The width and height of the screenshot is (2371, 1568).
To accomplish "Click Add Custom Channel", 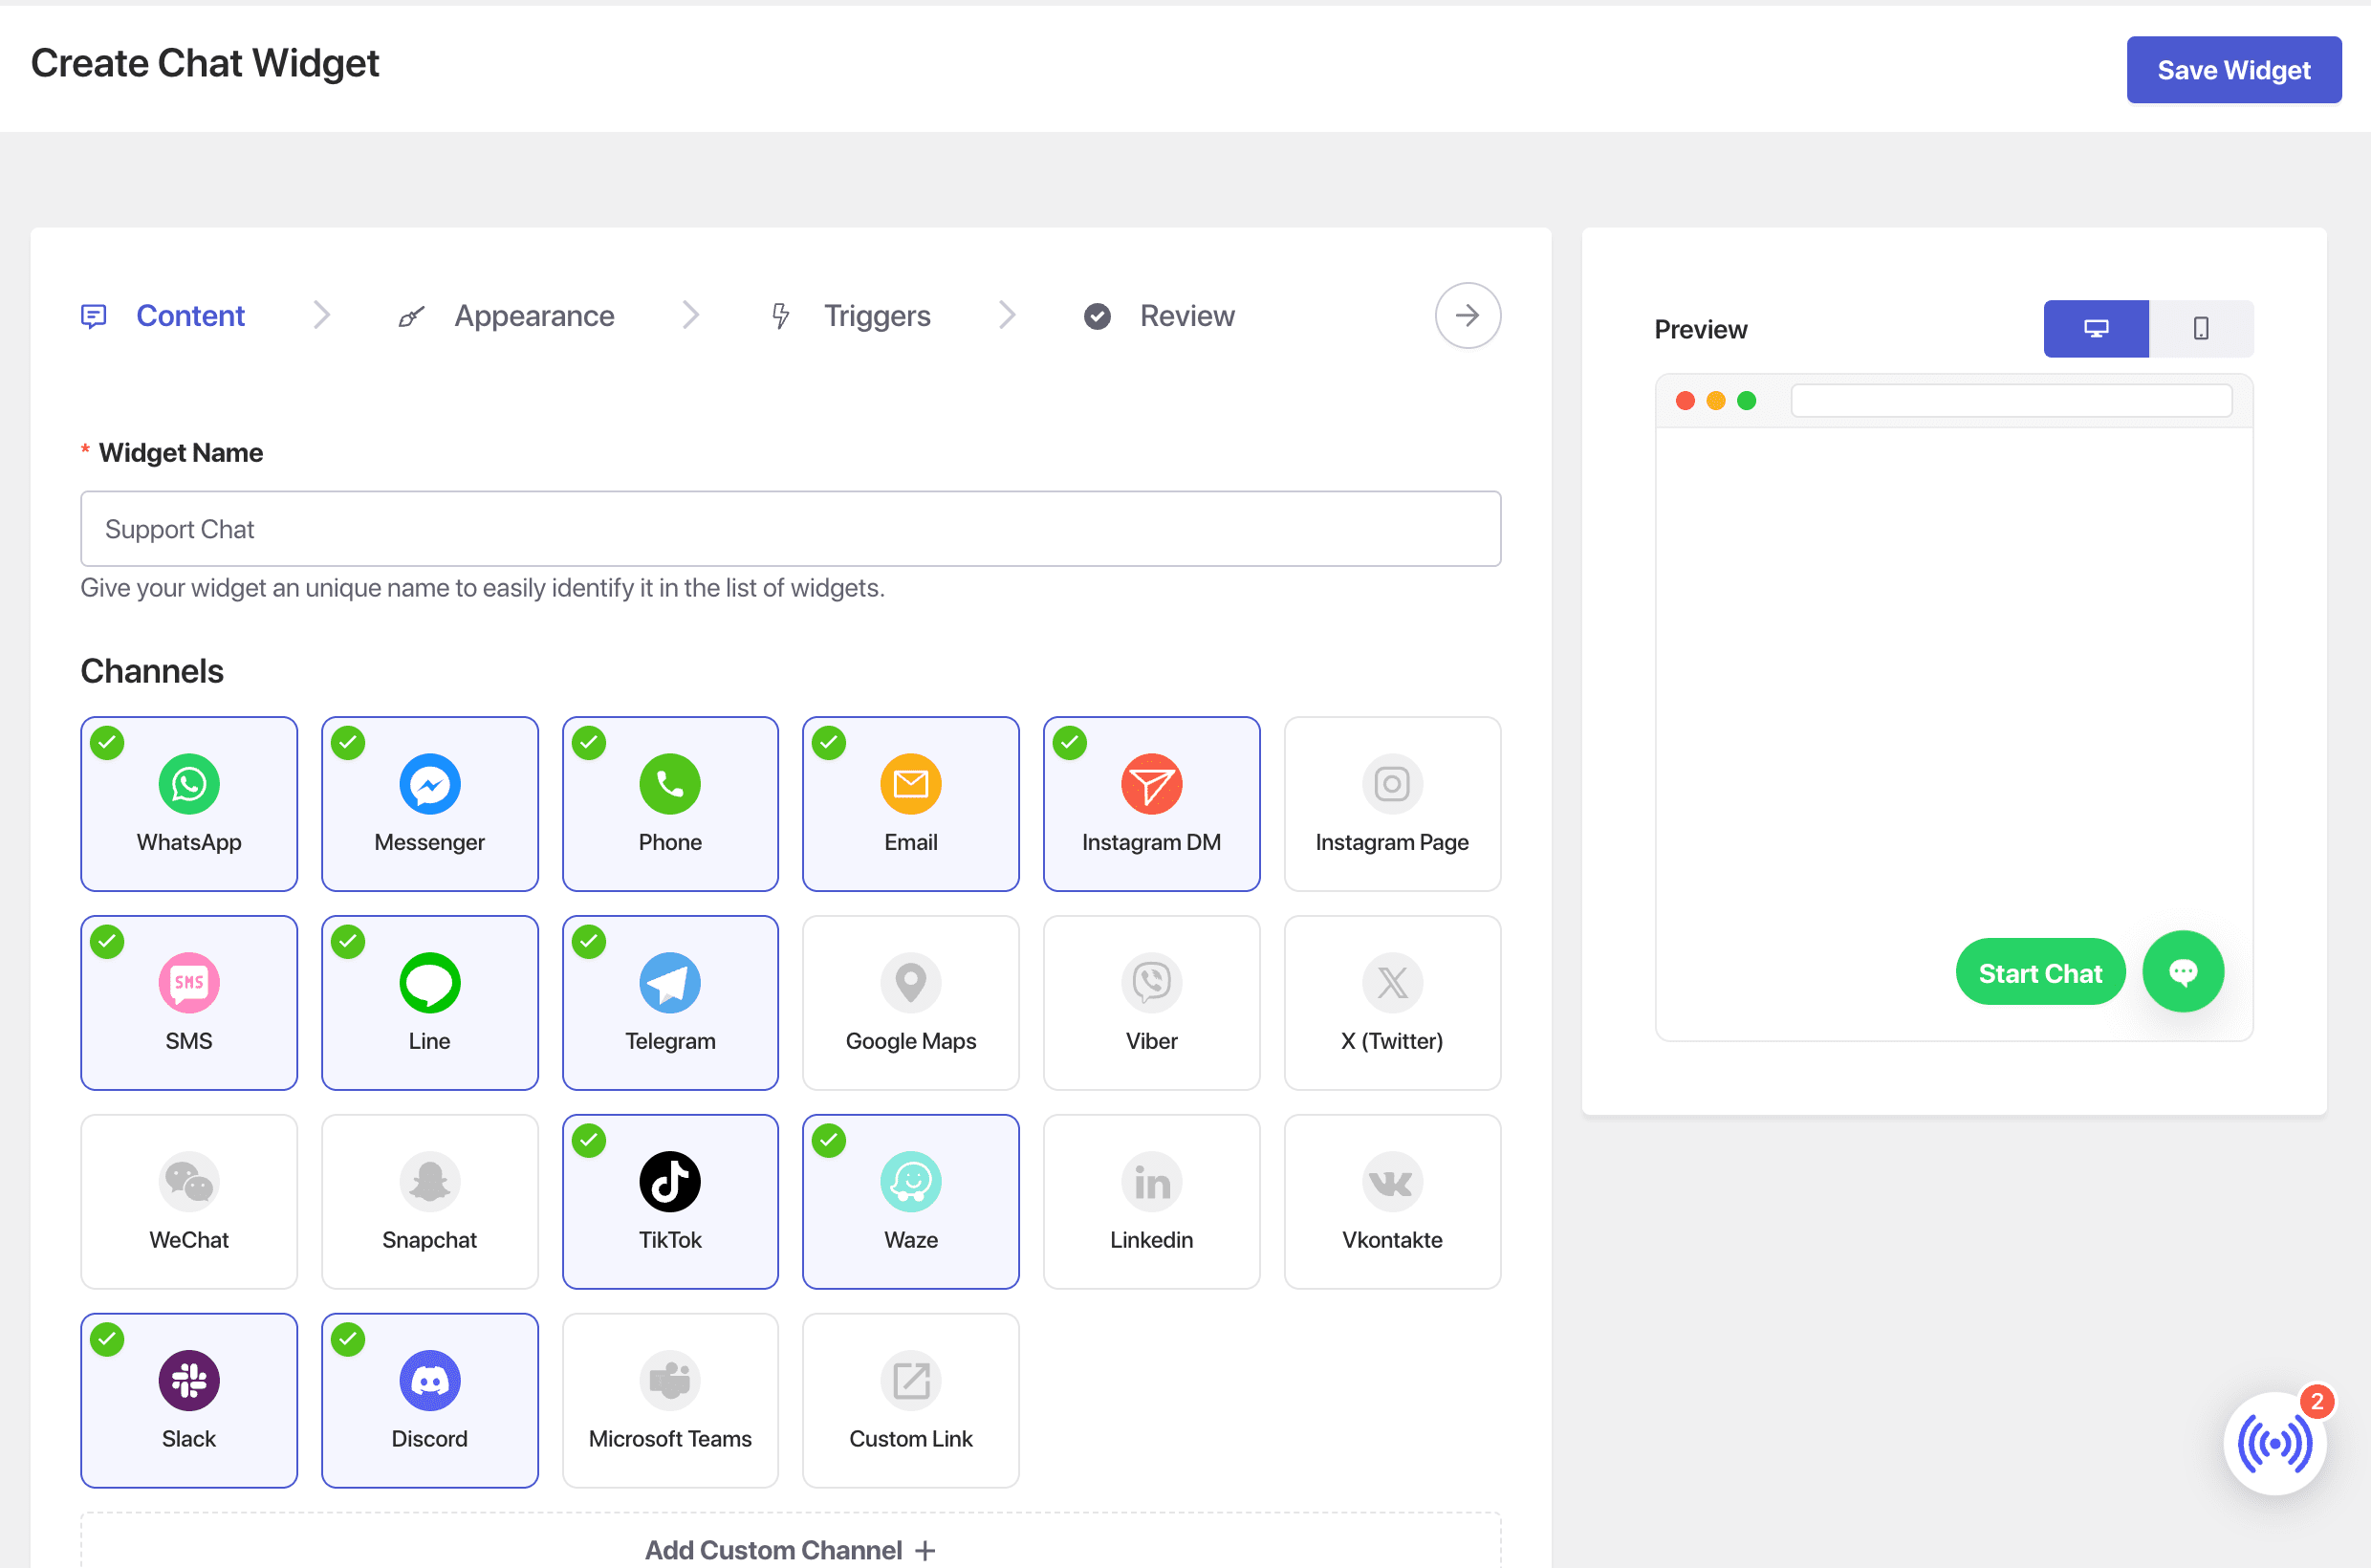I will click(789, 1548).
